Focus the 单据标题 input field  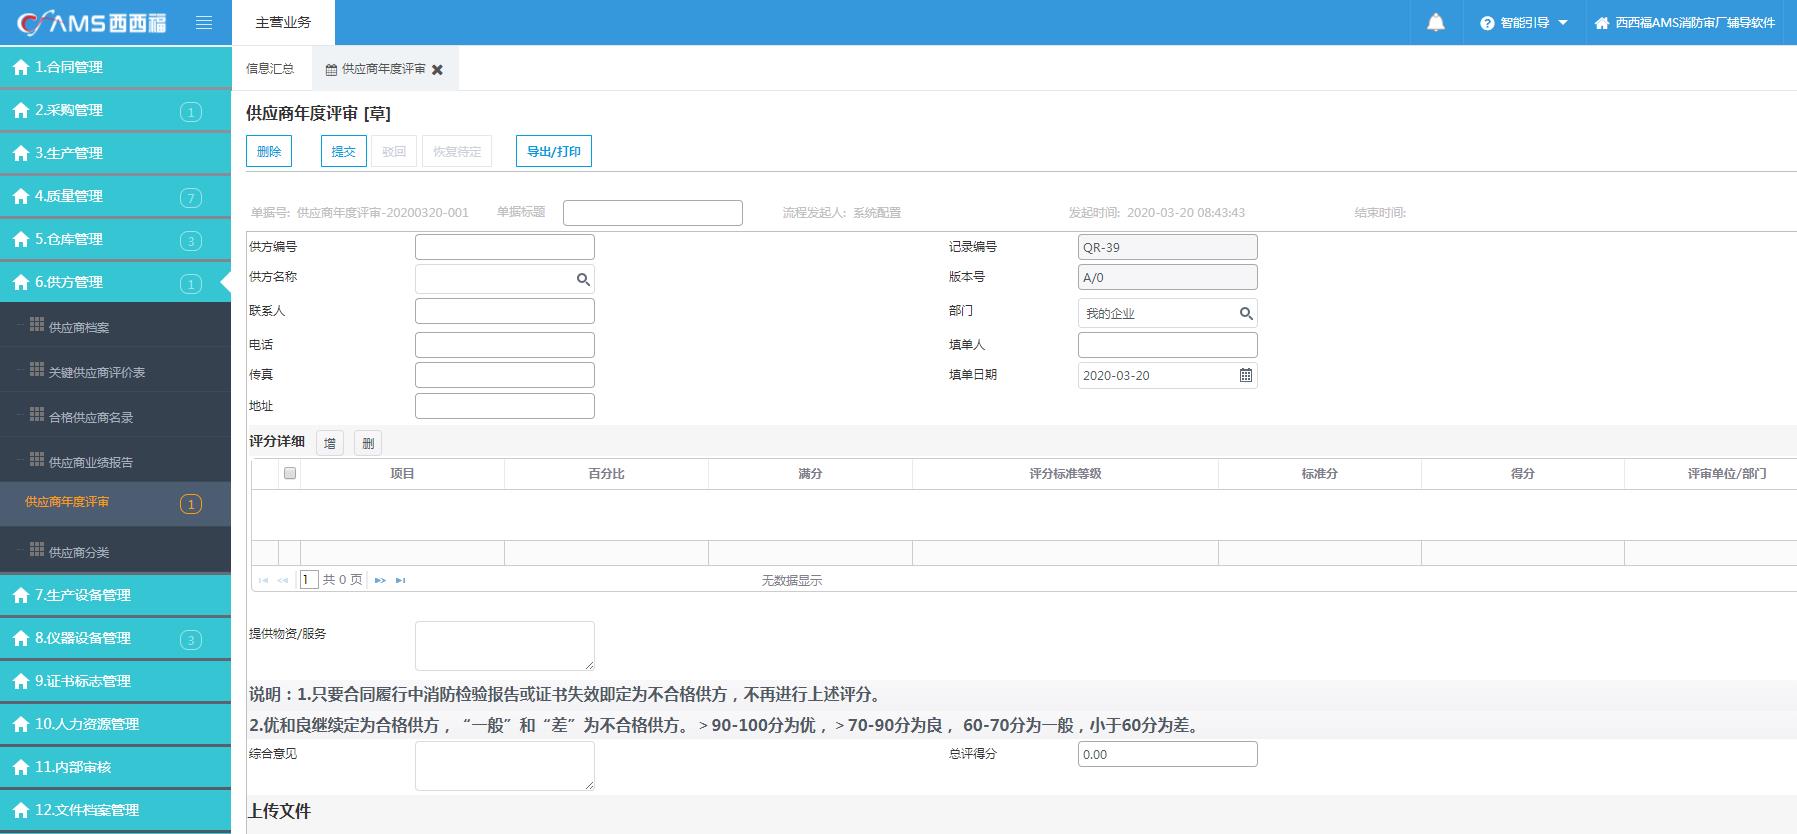pyautogui.click(x=653, y=213)
